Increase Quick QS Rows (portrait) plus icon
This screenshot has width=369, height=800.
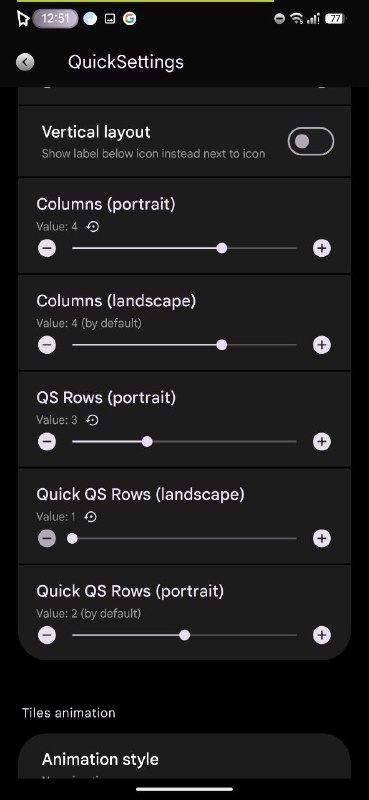tap(322, 635)
